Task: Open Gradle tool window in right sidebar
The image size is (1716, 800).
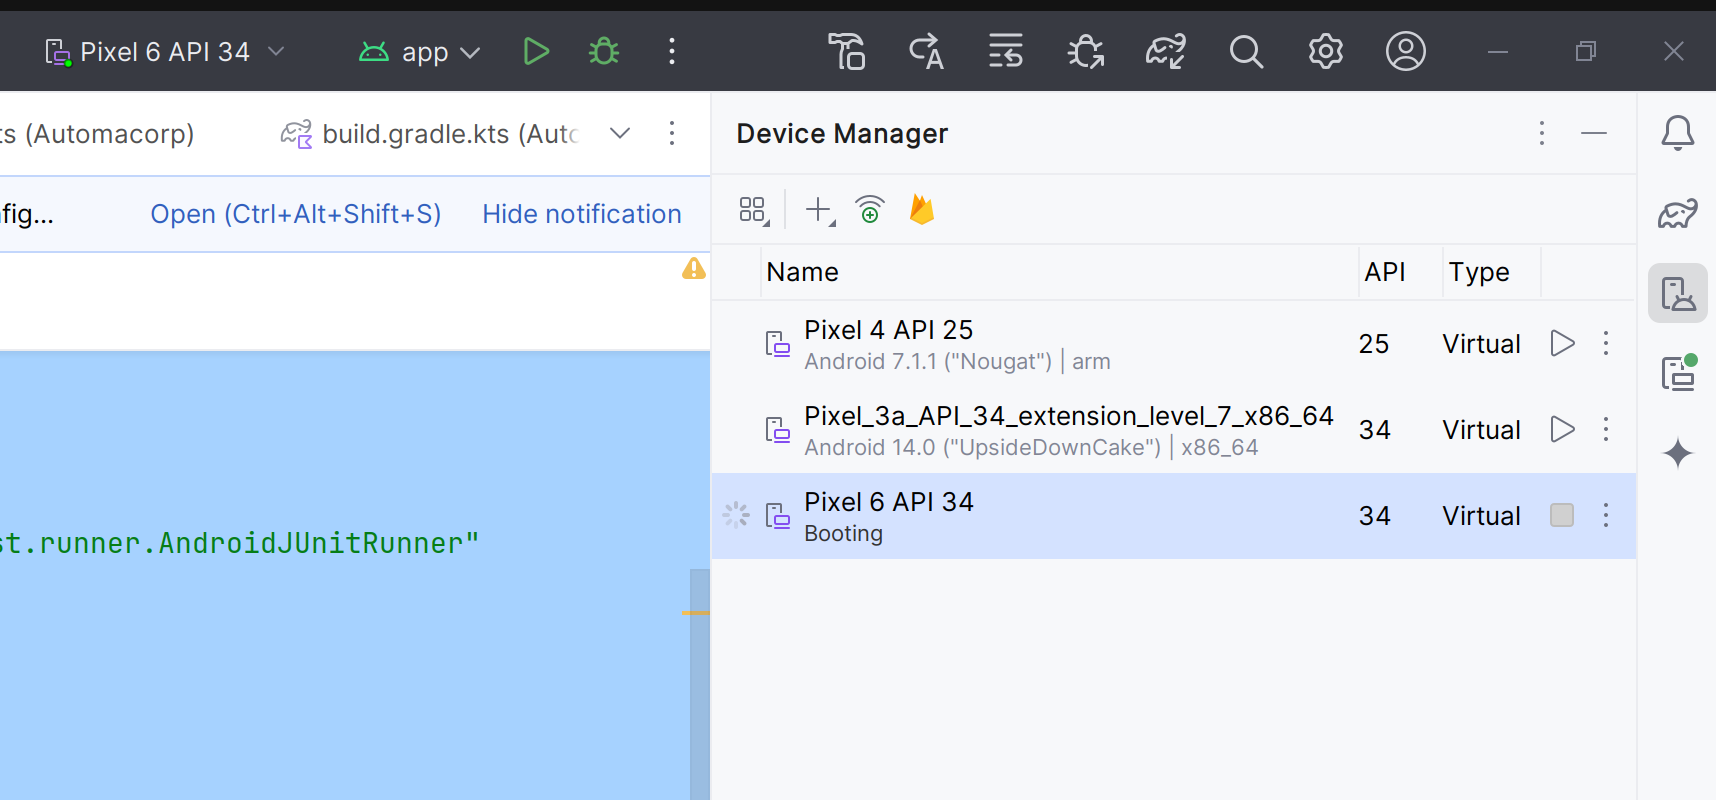Action: point(1678,213)
